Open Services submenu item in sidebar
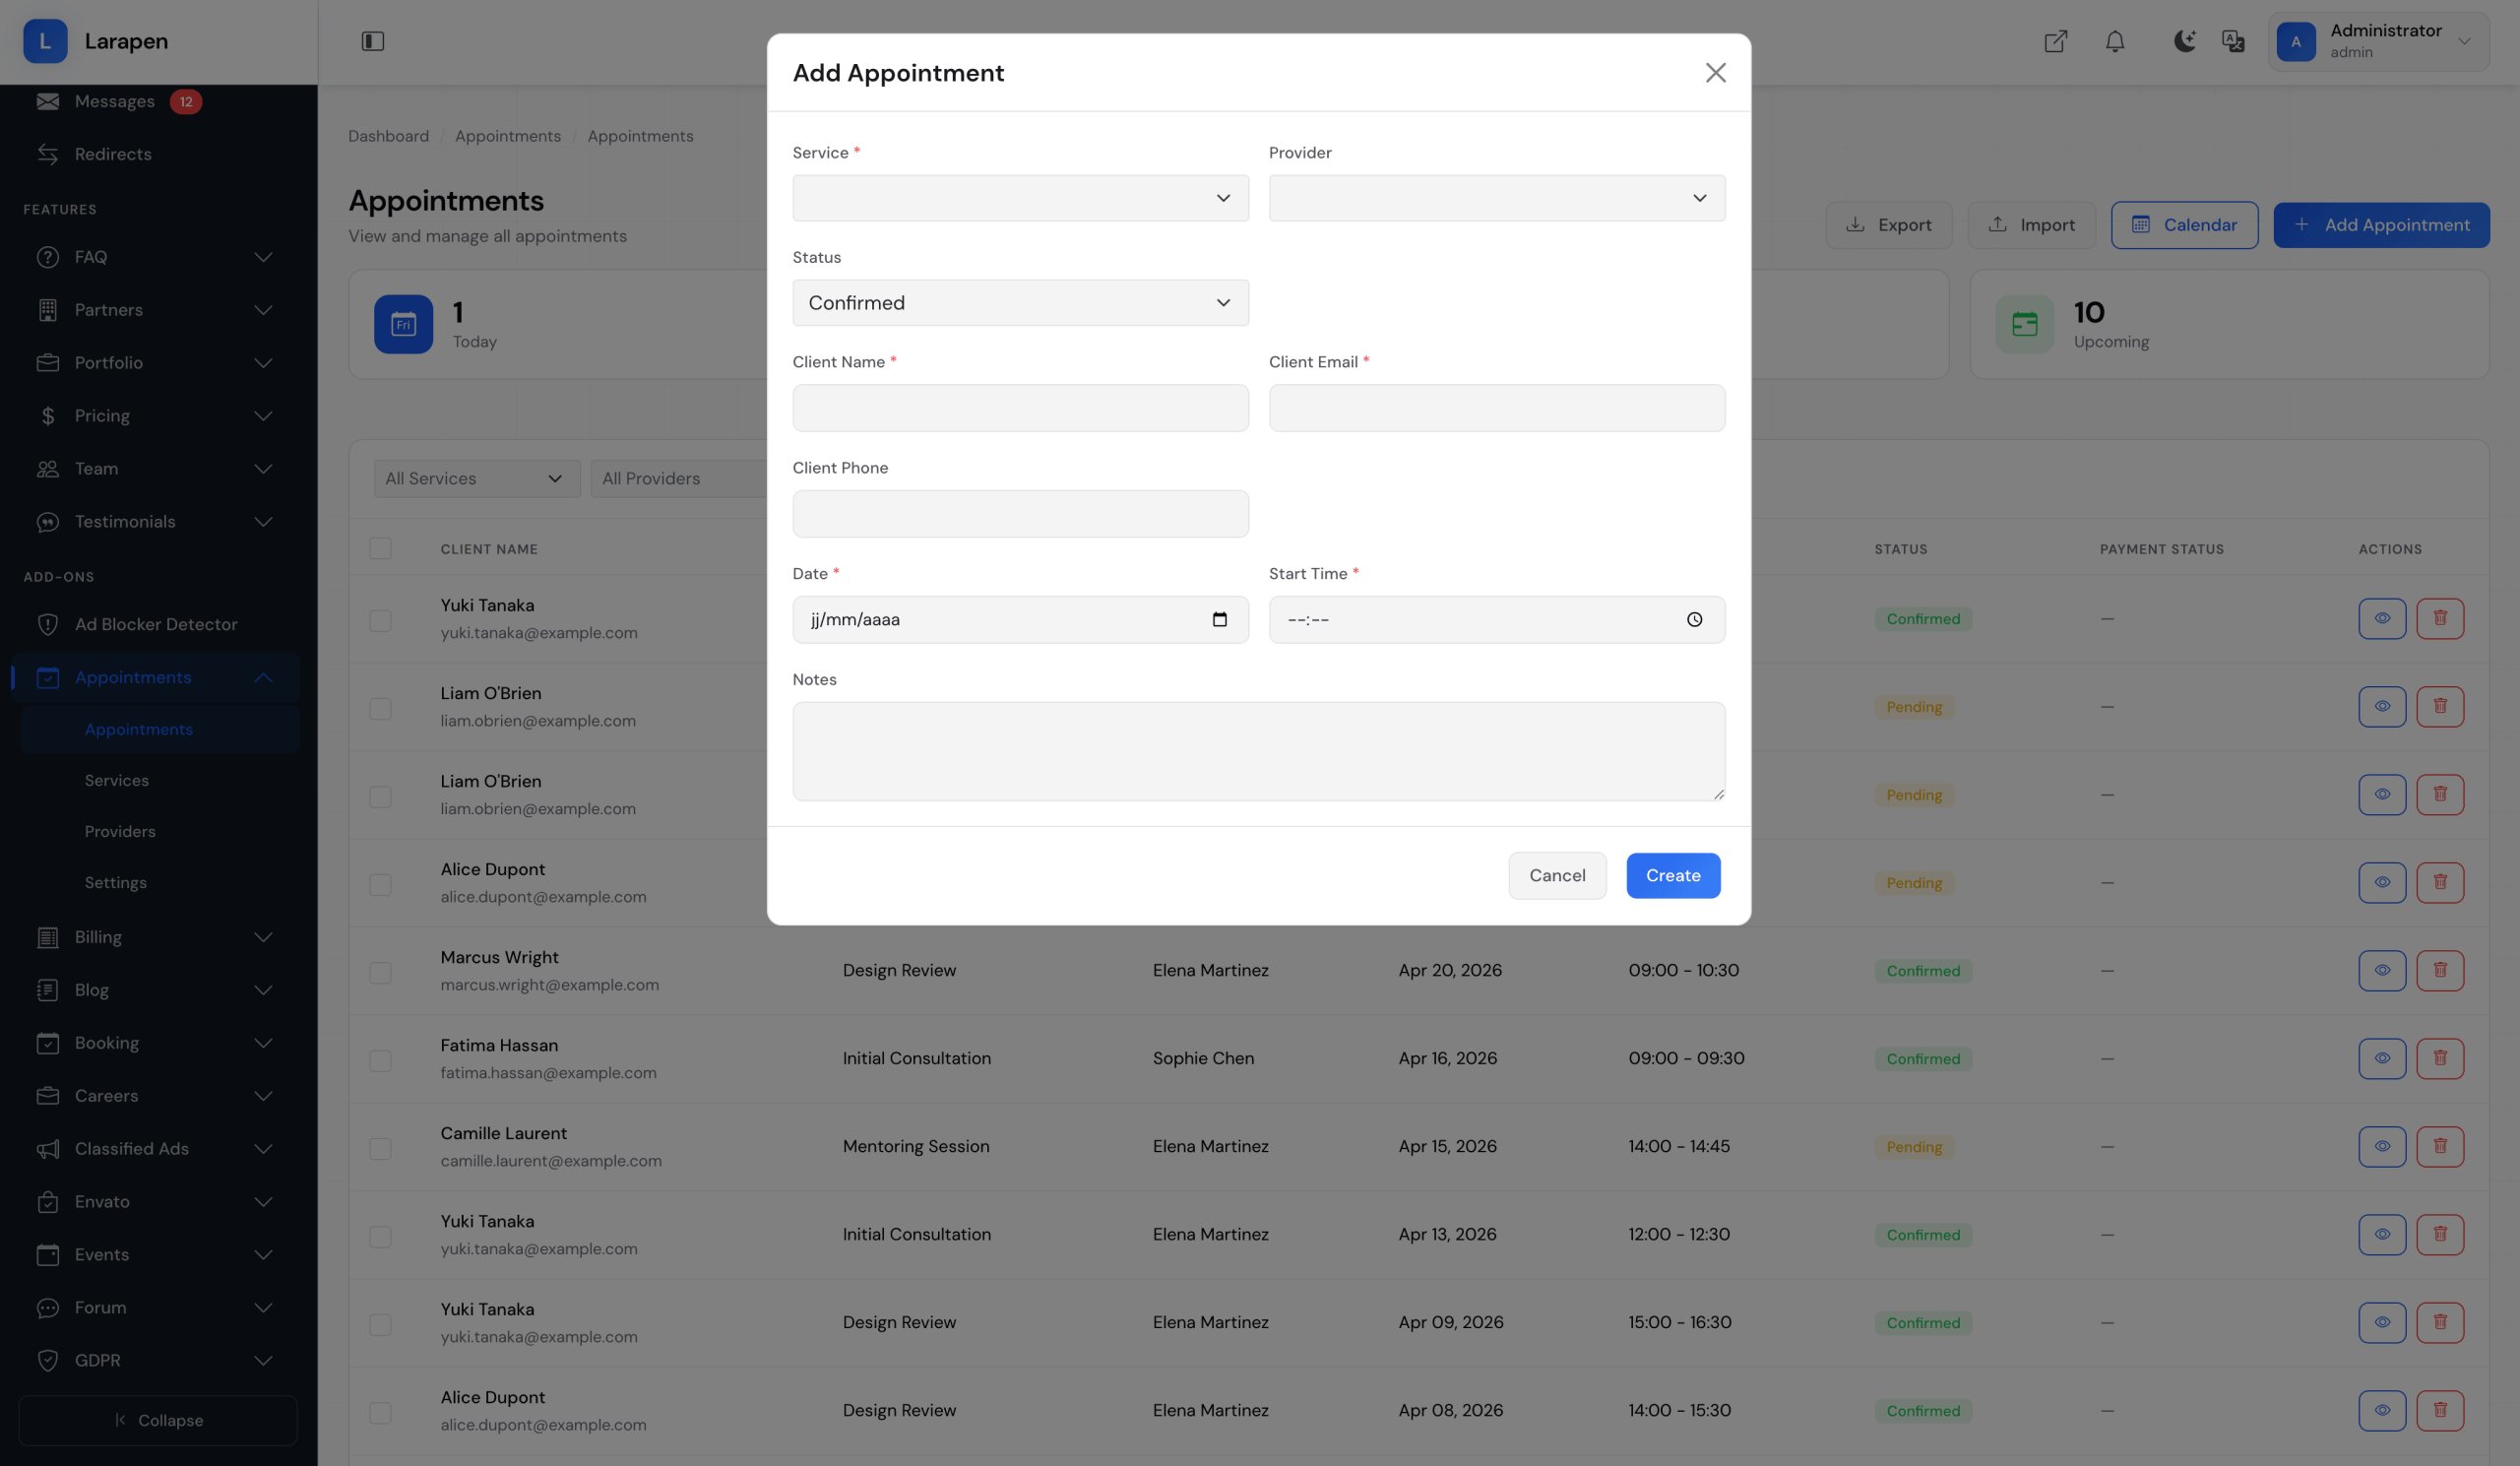 (x=117, y=780)
